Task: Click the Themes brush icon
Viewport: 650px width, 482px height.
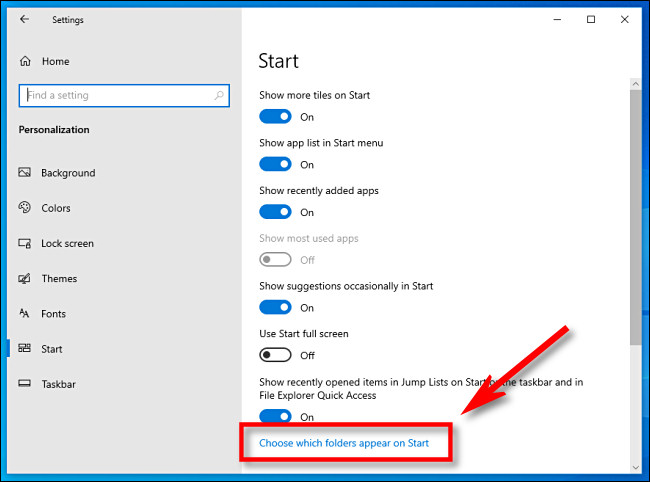Action: point(25,278)
